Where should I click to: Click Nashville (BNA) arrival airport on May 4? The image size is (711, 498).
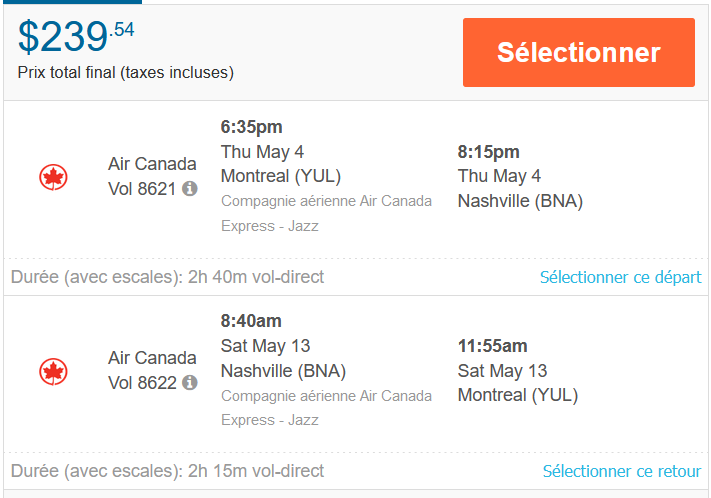pos(520,201)
